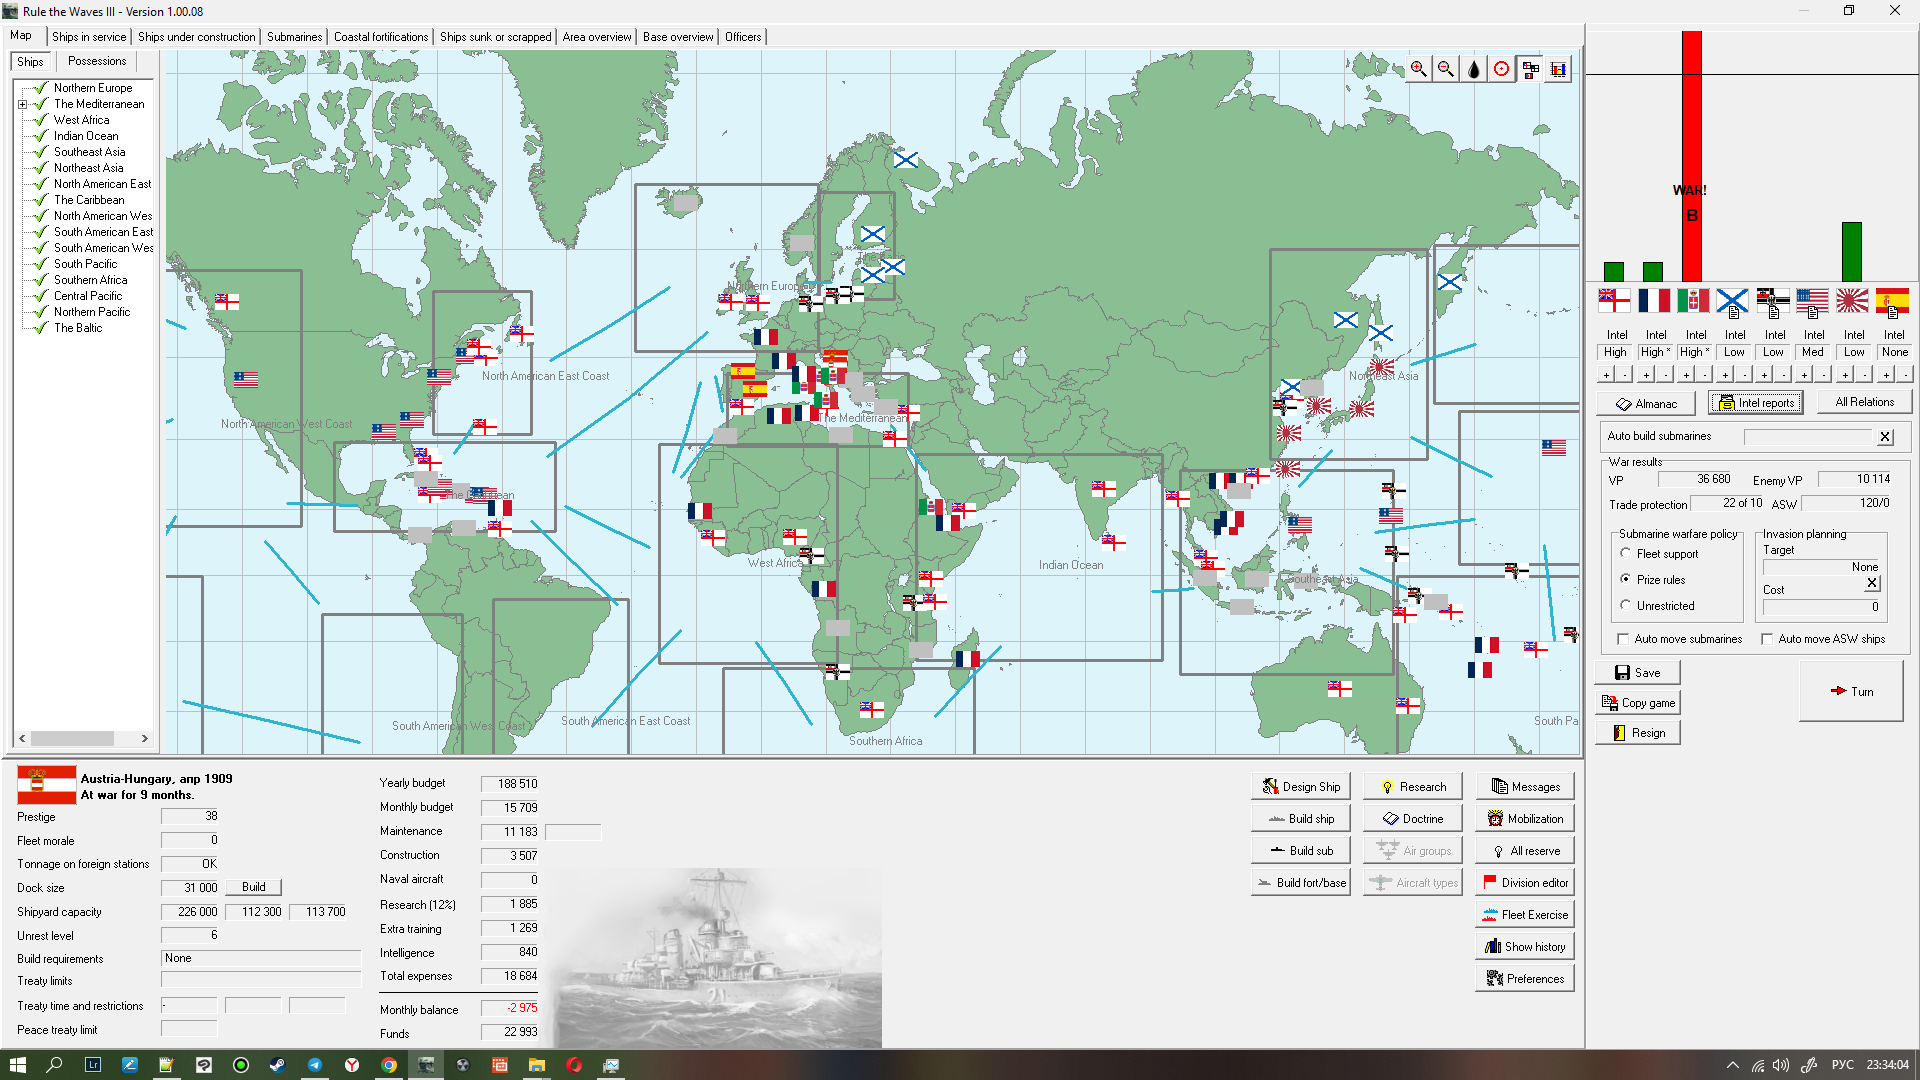Enable Auto move ASW ships checkbox
This screenshot has width=1920, height=1080.
[1767, 638]
